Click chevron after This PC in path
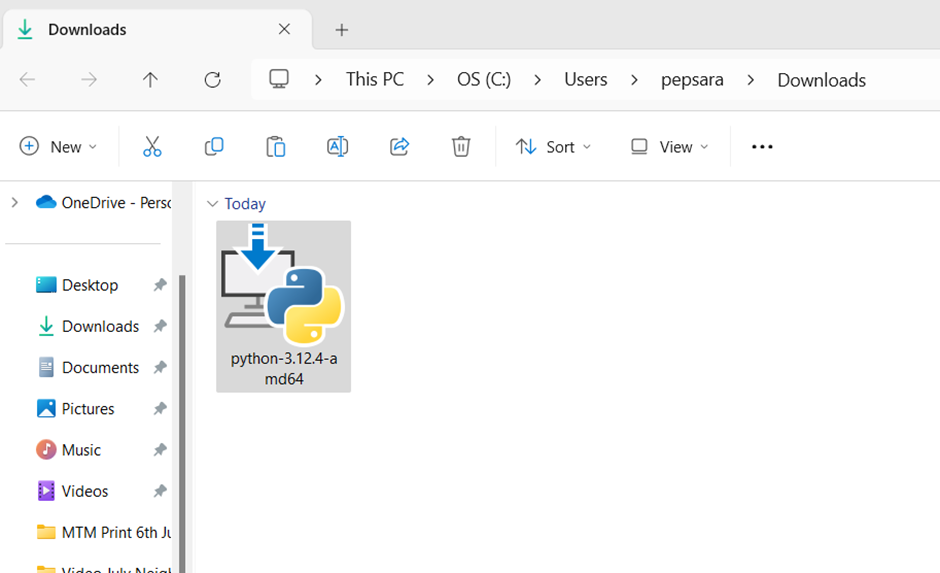This screenshot has width=940, height=573. pyautogui.click(x=430, y=80)
